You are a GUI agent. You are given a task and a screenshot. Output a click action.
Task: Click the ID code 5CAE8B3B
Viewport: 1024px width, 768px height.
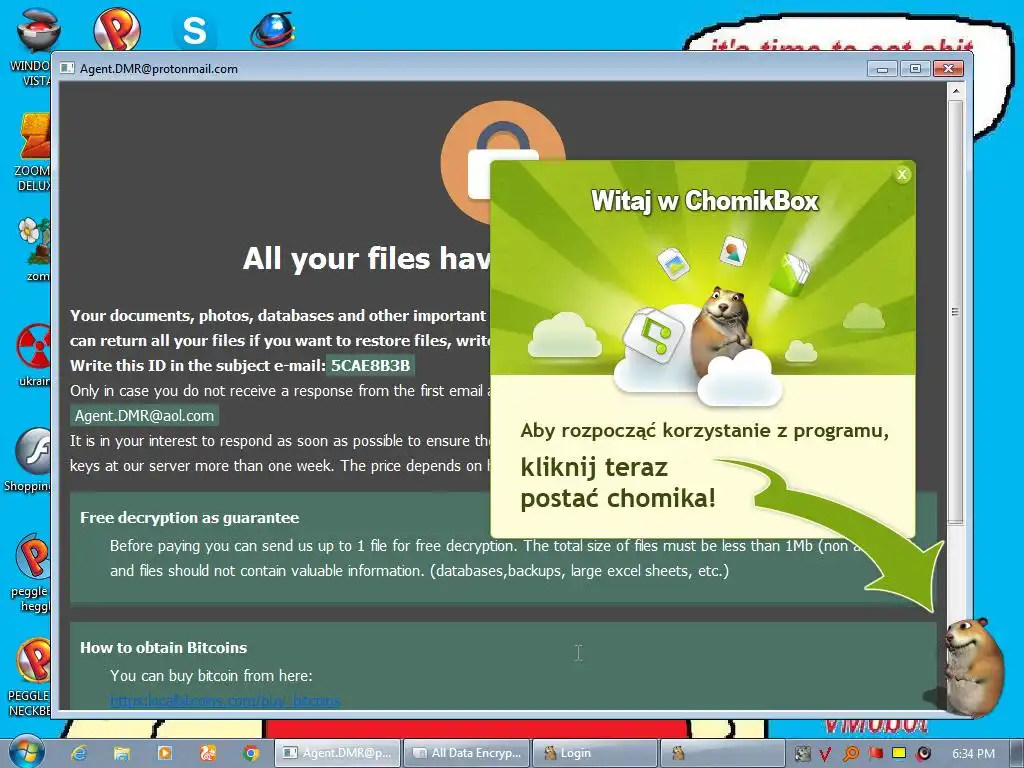coord(370,366)
